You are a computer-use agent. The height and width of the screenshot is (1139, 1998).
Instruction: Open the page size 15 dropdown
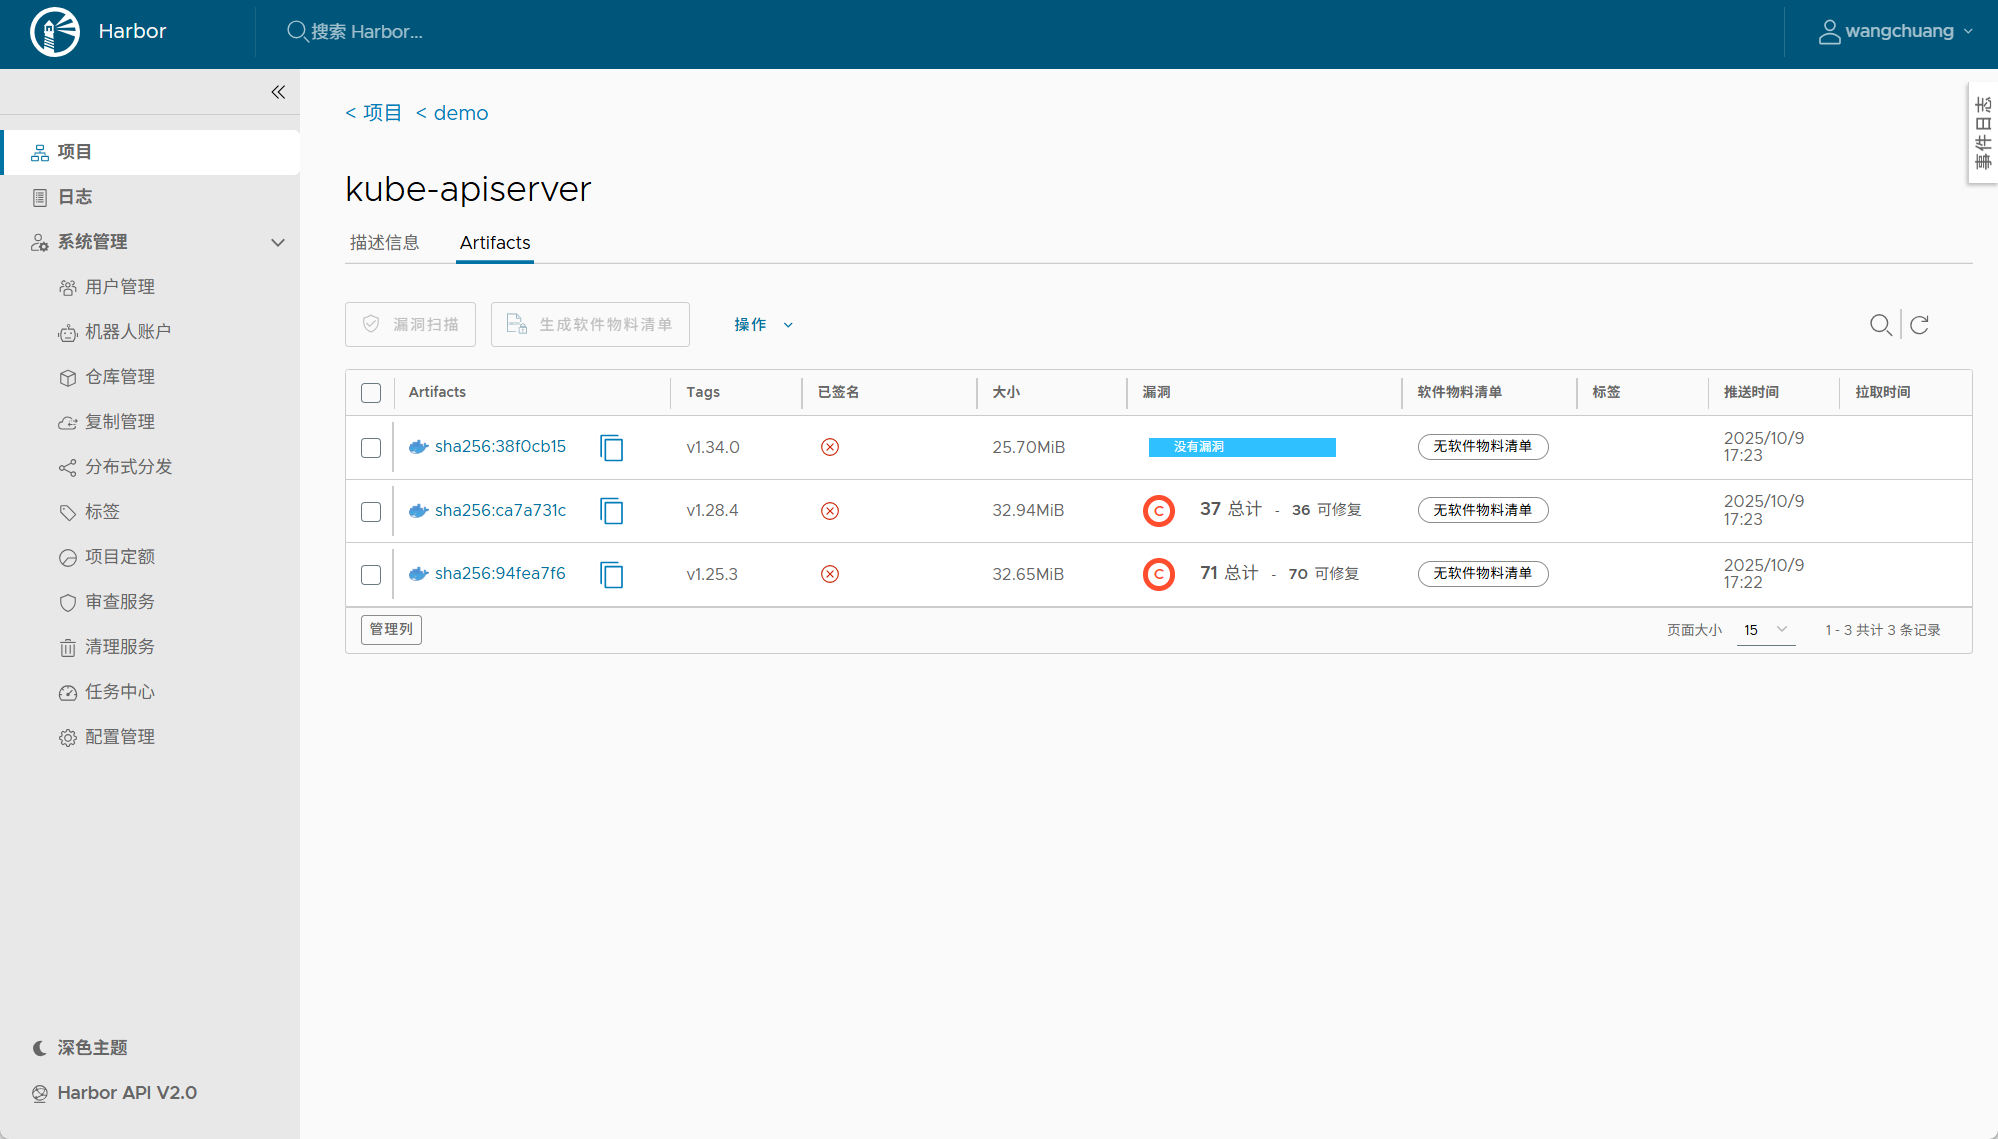[x=1765, y=630]
